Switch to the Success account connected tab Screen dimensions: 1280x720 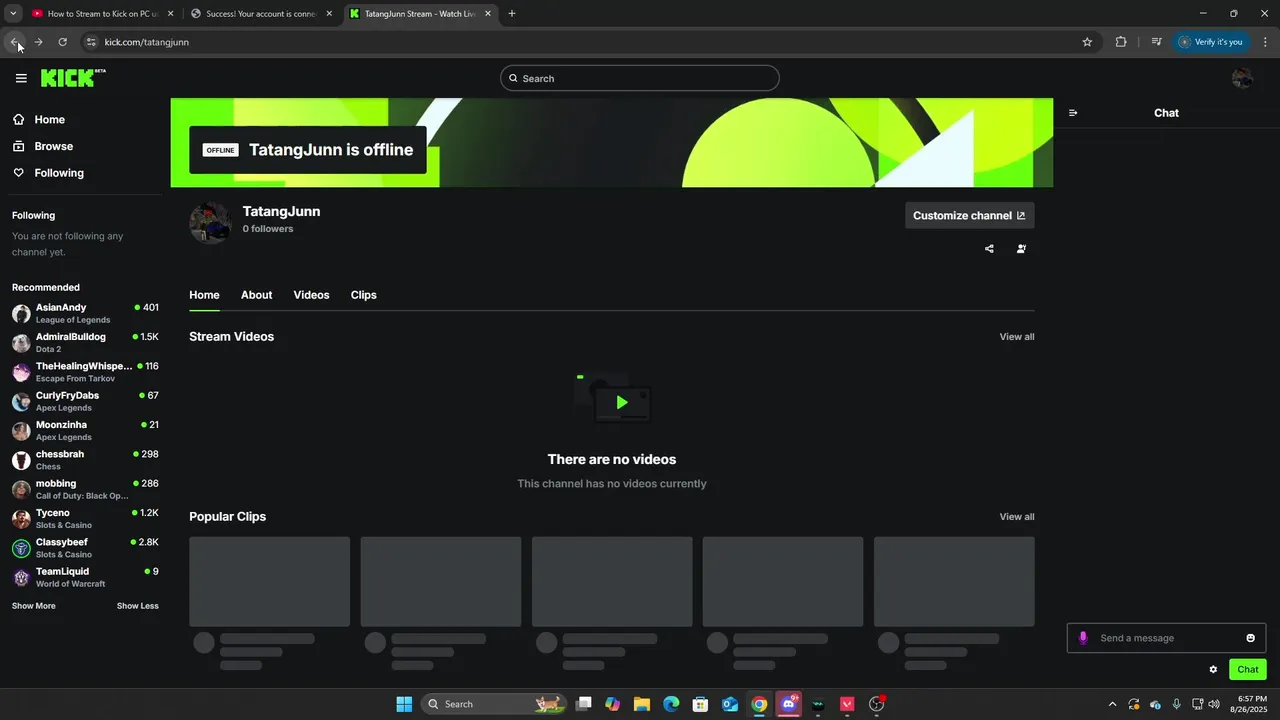[261, 14]
